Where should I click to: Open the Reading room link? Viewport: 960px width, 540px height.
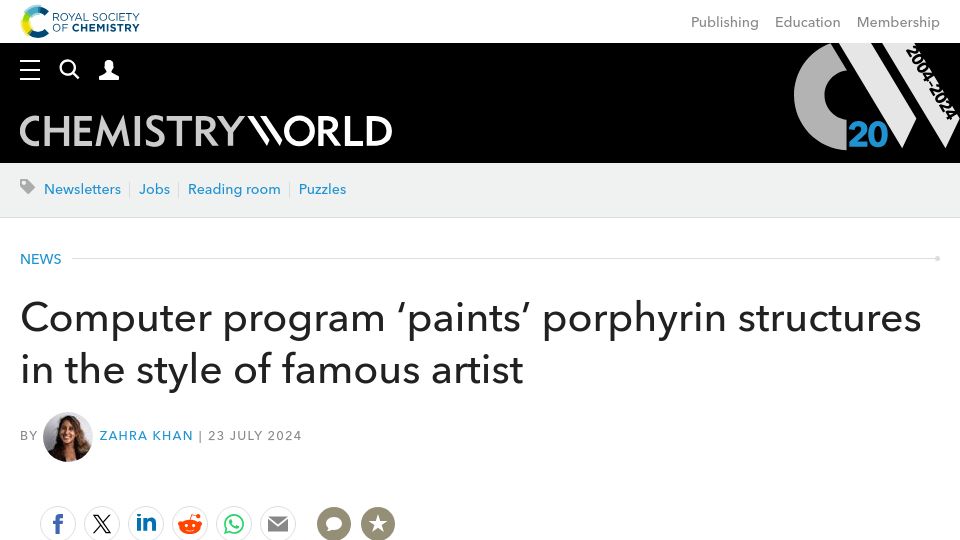234,189
